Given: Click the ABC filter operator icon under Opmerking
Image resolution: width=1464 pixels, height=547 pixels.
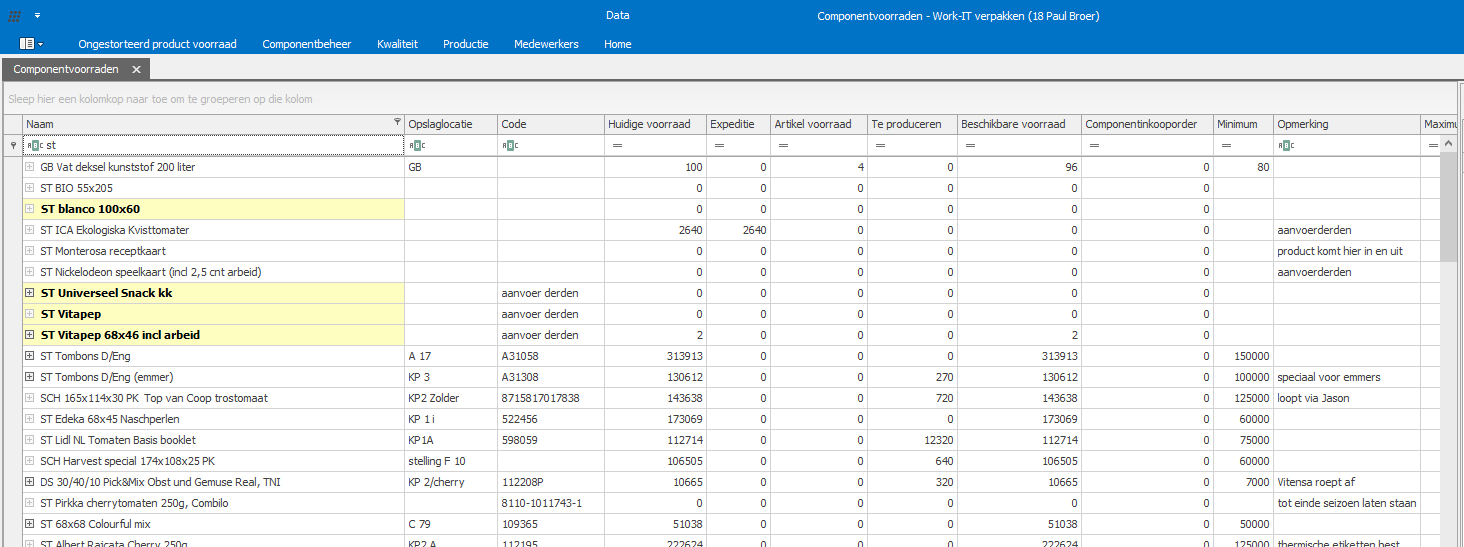Looking at the screenshot, I should click(x=1286, y=146).
